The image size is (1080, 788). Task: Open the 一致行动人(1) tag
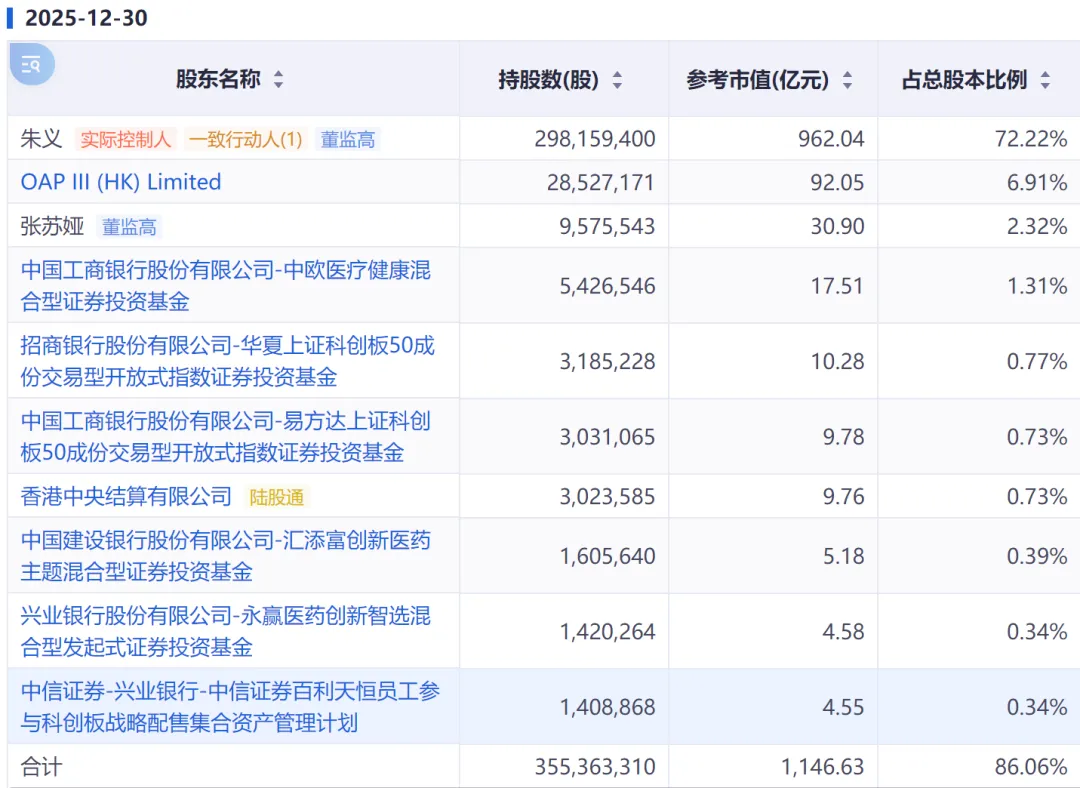[x=245, y=139]
